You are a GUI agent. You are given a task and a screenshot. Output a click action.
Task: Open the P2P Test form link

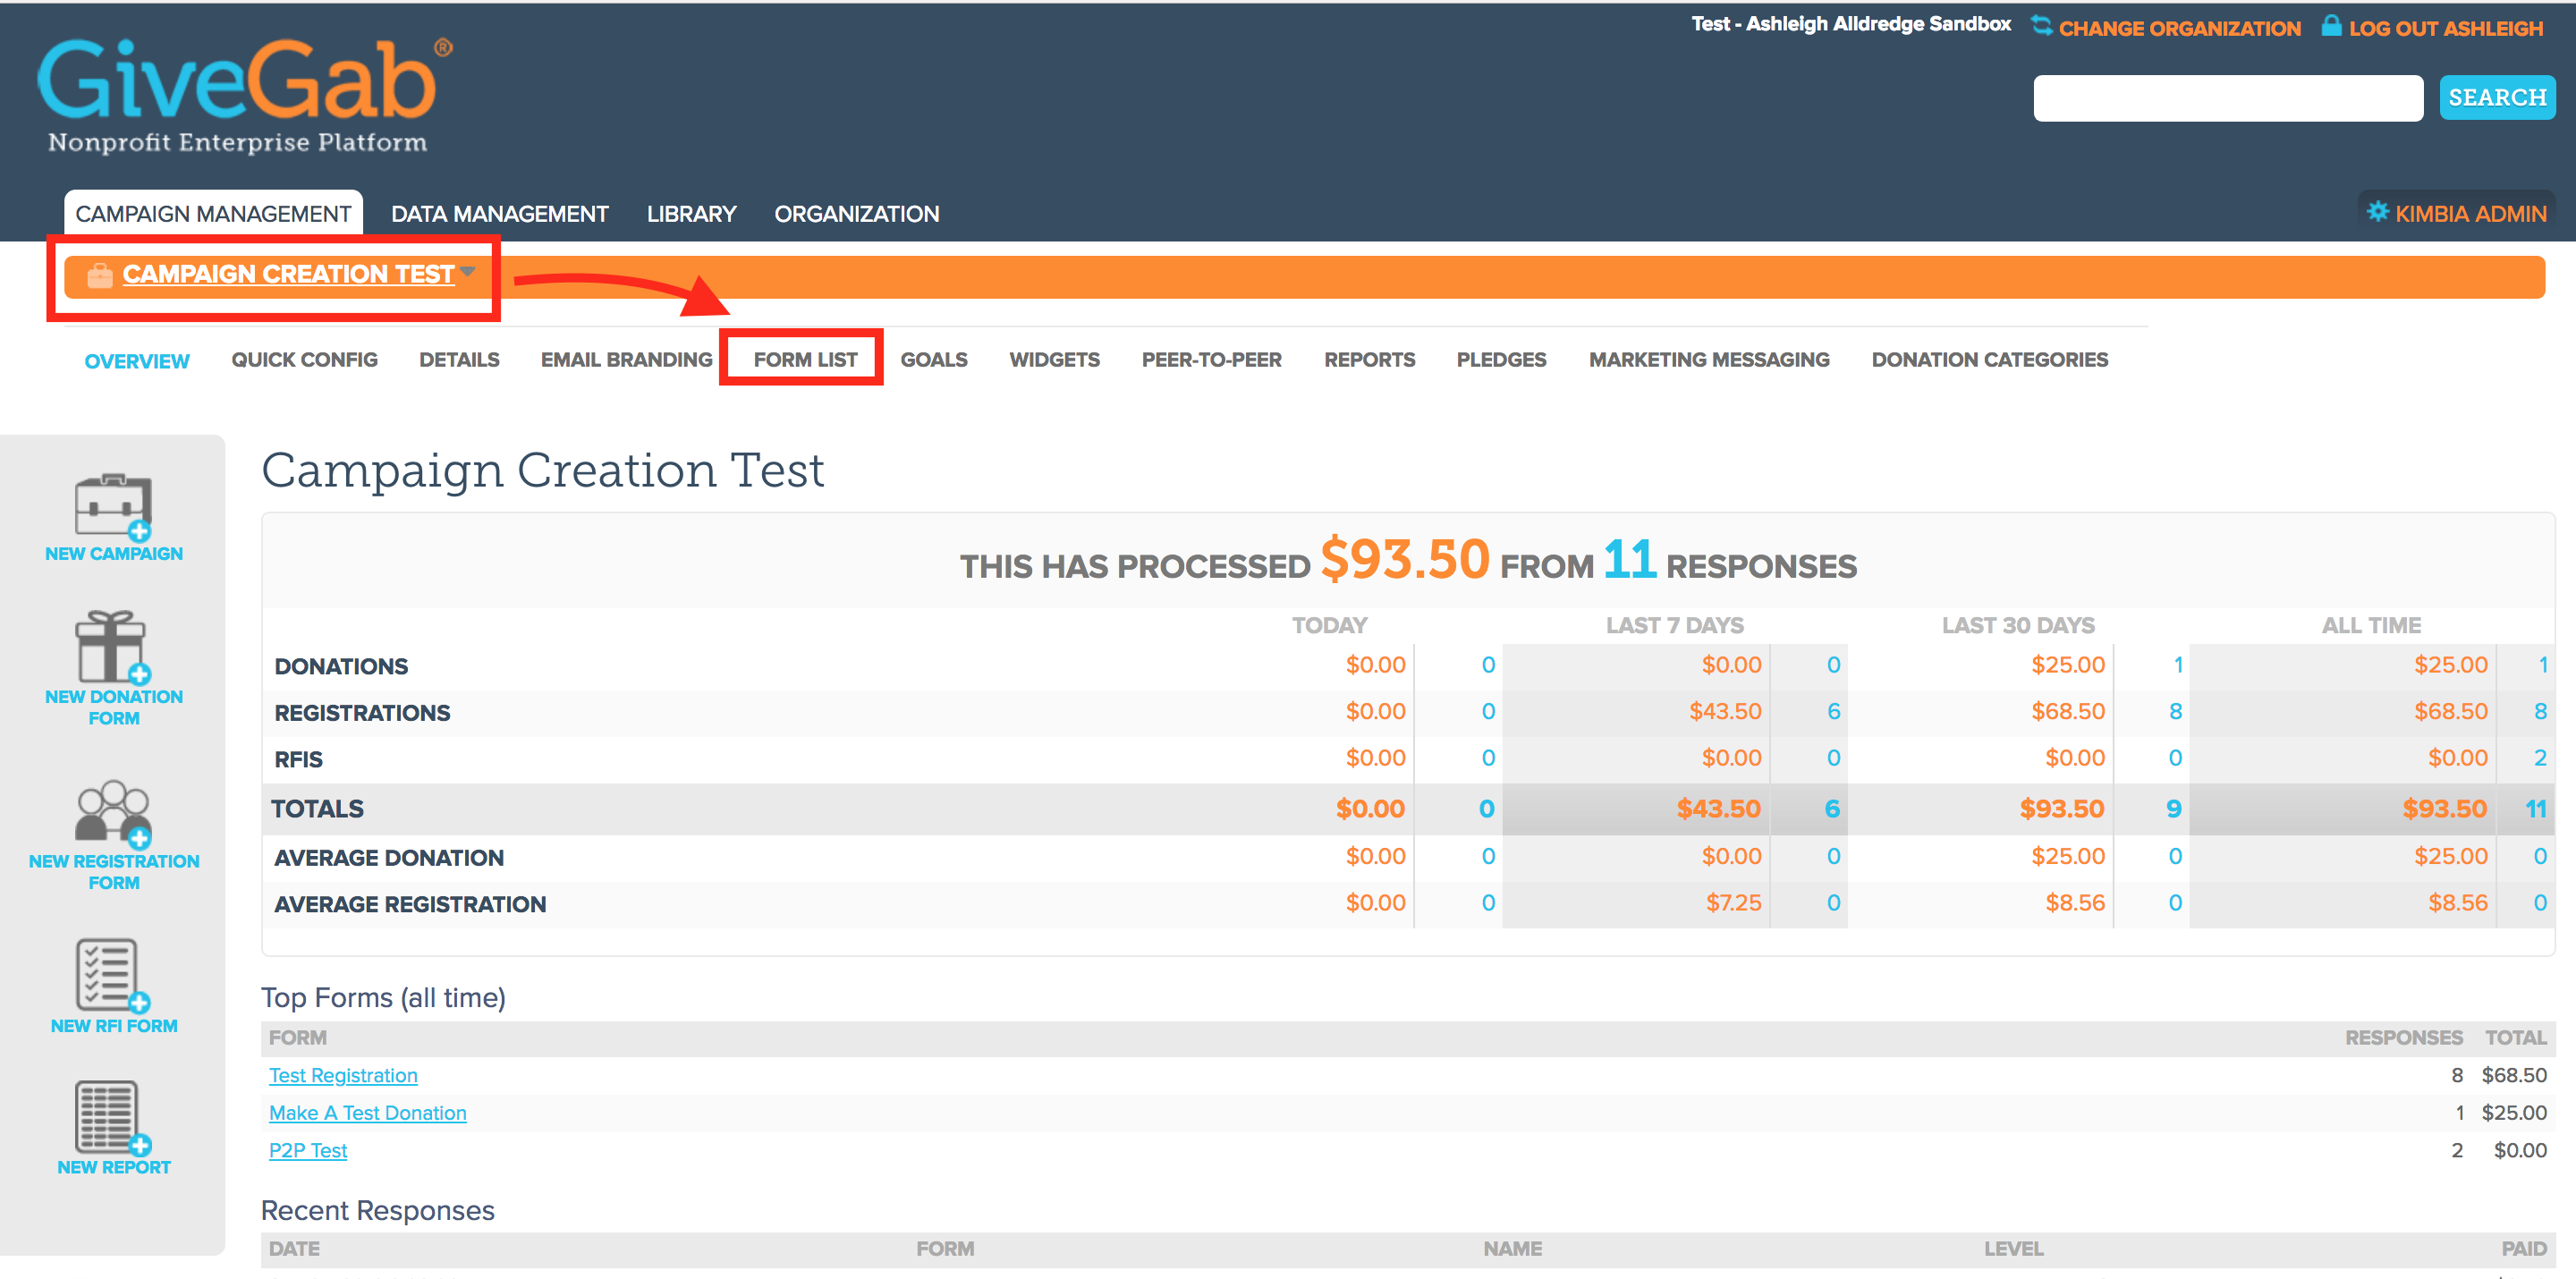coord(307,1151)
